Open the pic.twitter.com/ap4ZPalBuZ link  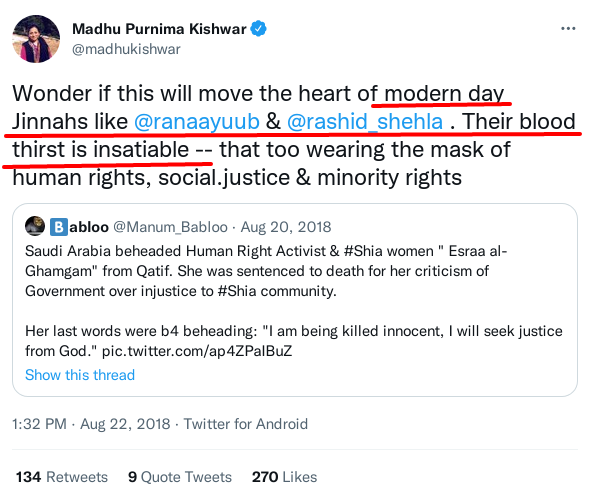(x=197, y=351)
